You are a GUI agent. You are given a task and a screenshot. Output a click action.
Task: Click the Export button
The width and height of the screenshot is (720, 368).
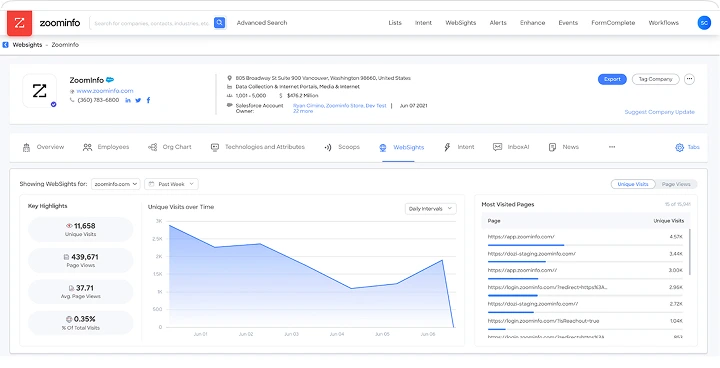click(x=612, y=79)
